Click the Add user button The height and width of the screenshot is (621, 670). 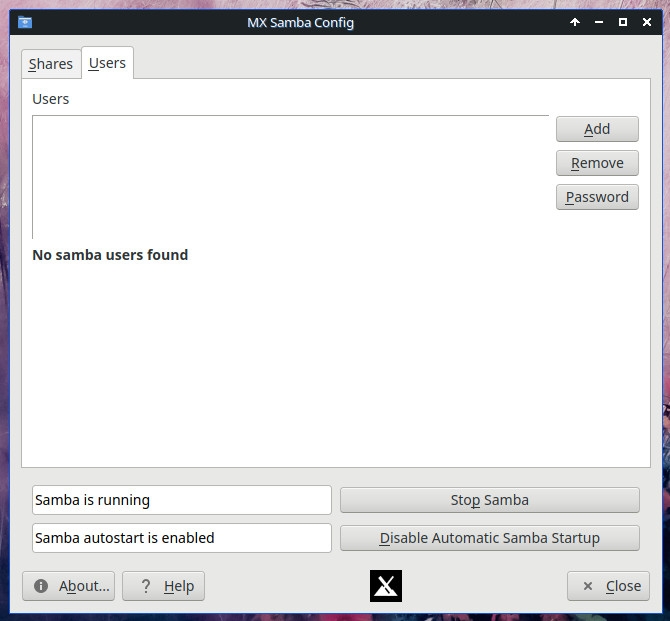point(597,129)
